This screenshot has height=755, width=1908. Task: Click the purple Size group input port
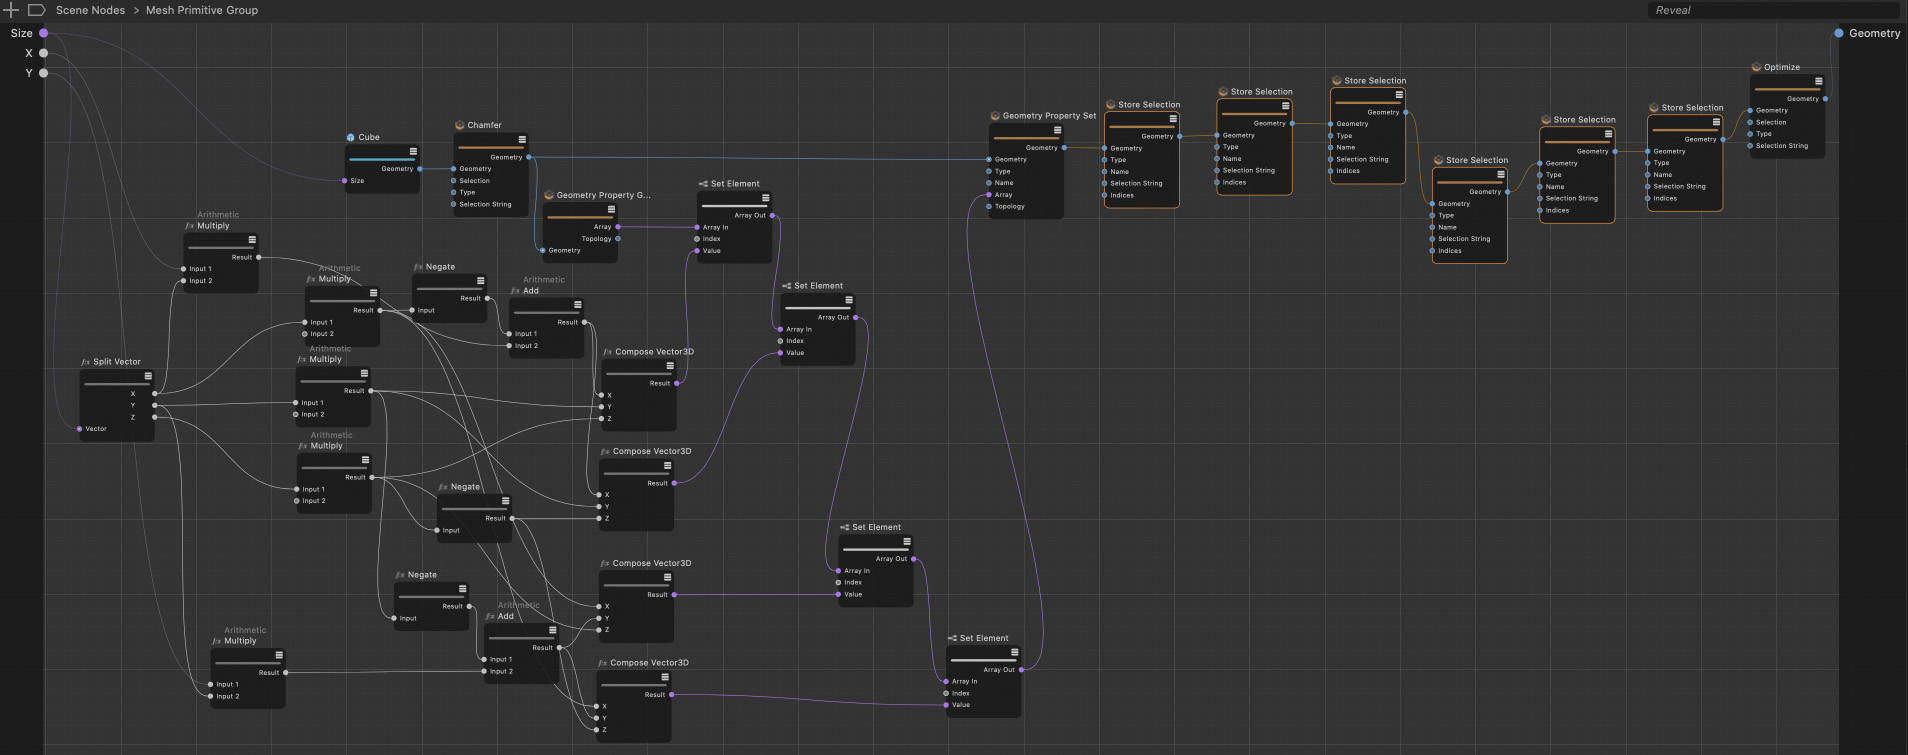point(44,33)
